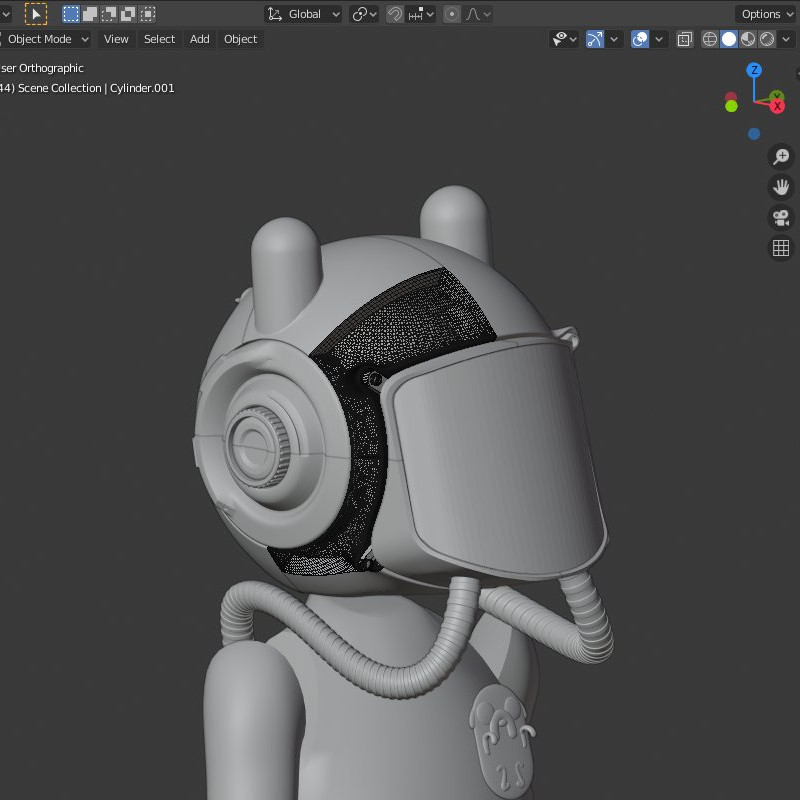This screenshot has height=800, width=800.
Task: Open the snapping options dropdown
Action: (x=421, y=14)
